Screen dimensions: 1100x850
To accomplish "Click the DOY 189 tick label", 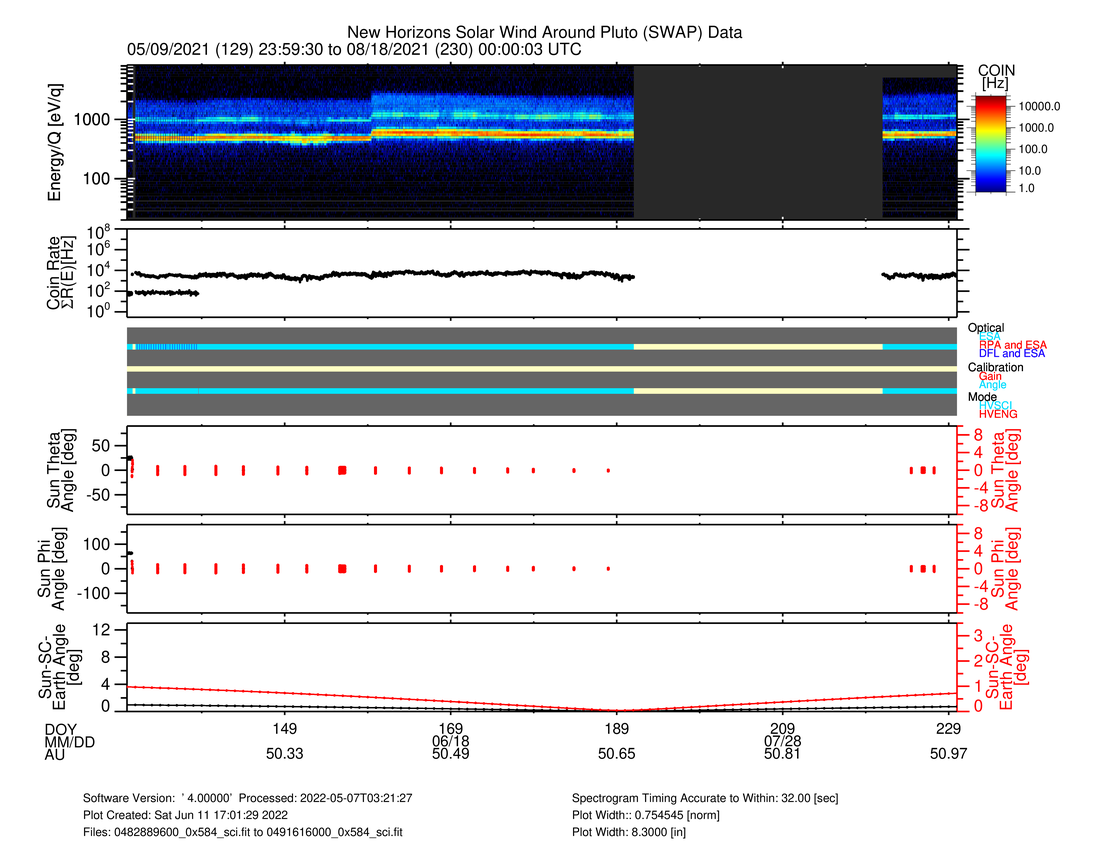I will (616, 728).
